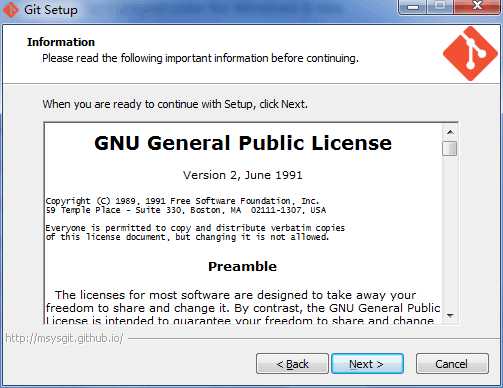Click the Next button to continue setup
This screenshot has height=388, width=503.
tap(367, 364)
